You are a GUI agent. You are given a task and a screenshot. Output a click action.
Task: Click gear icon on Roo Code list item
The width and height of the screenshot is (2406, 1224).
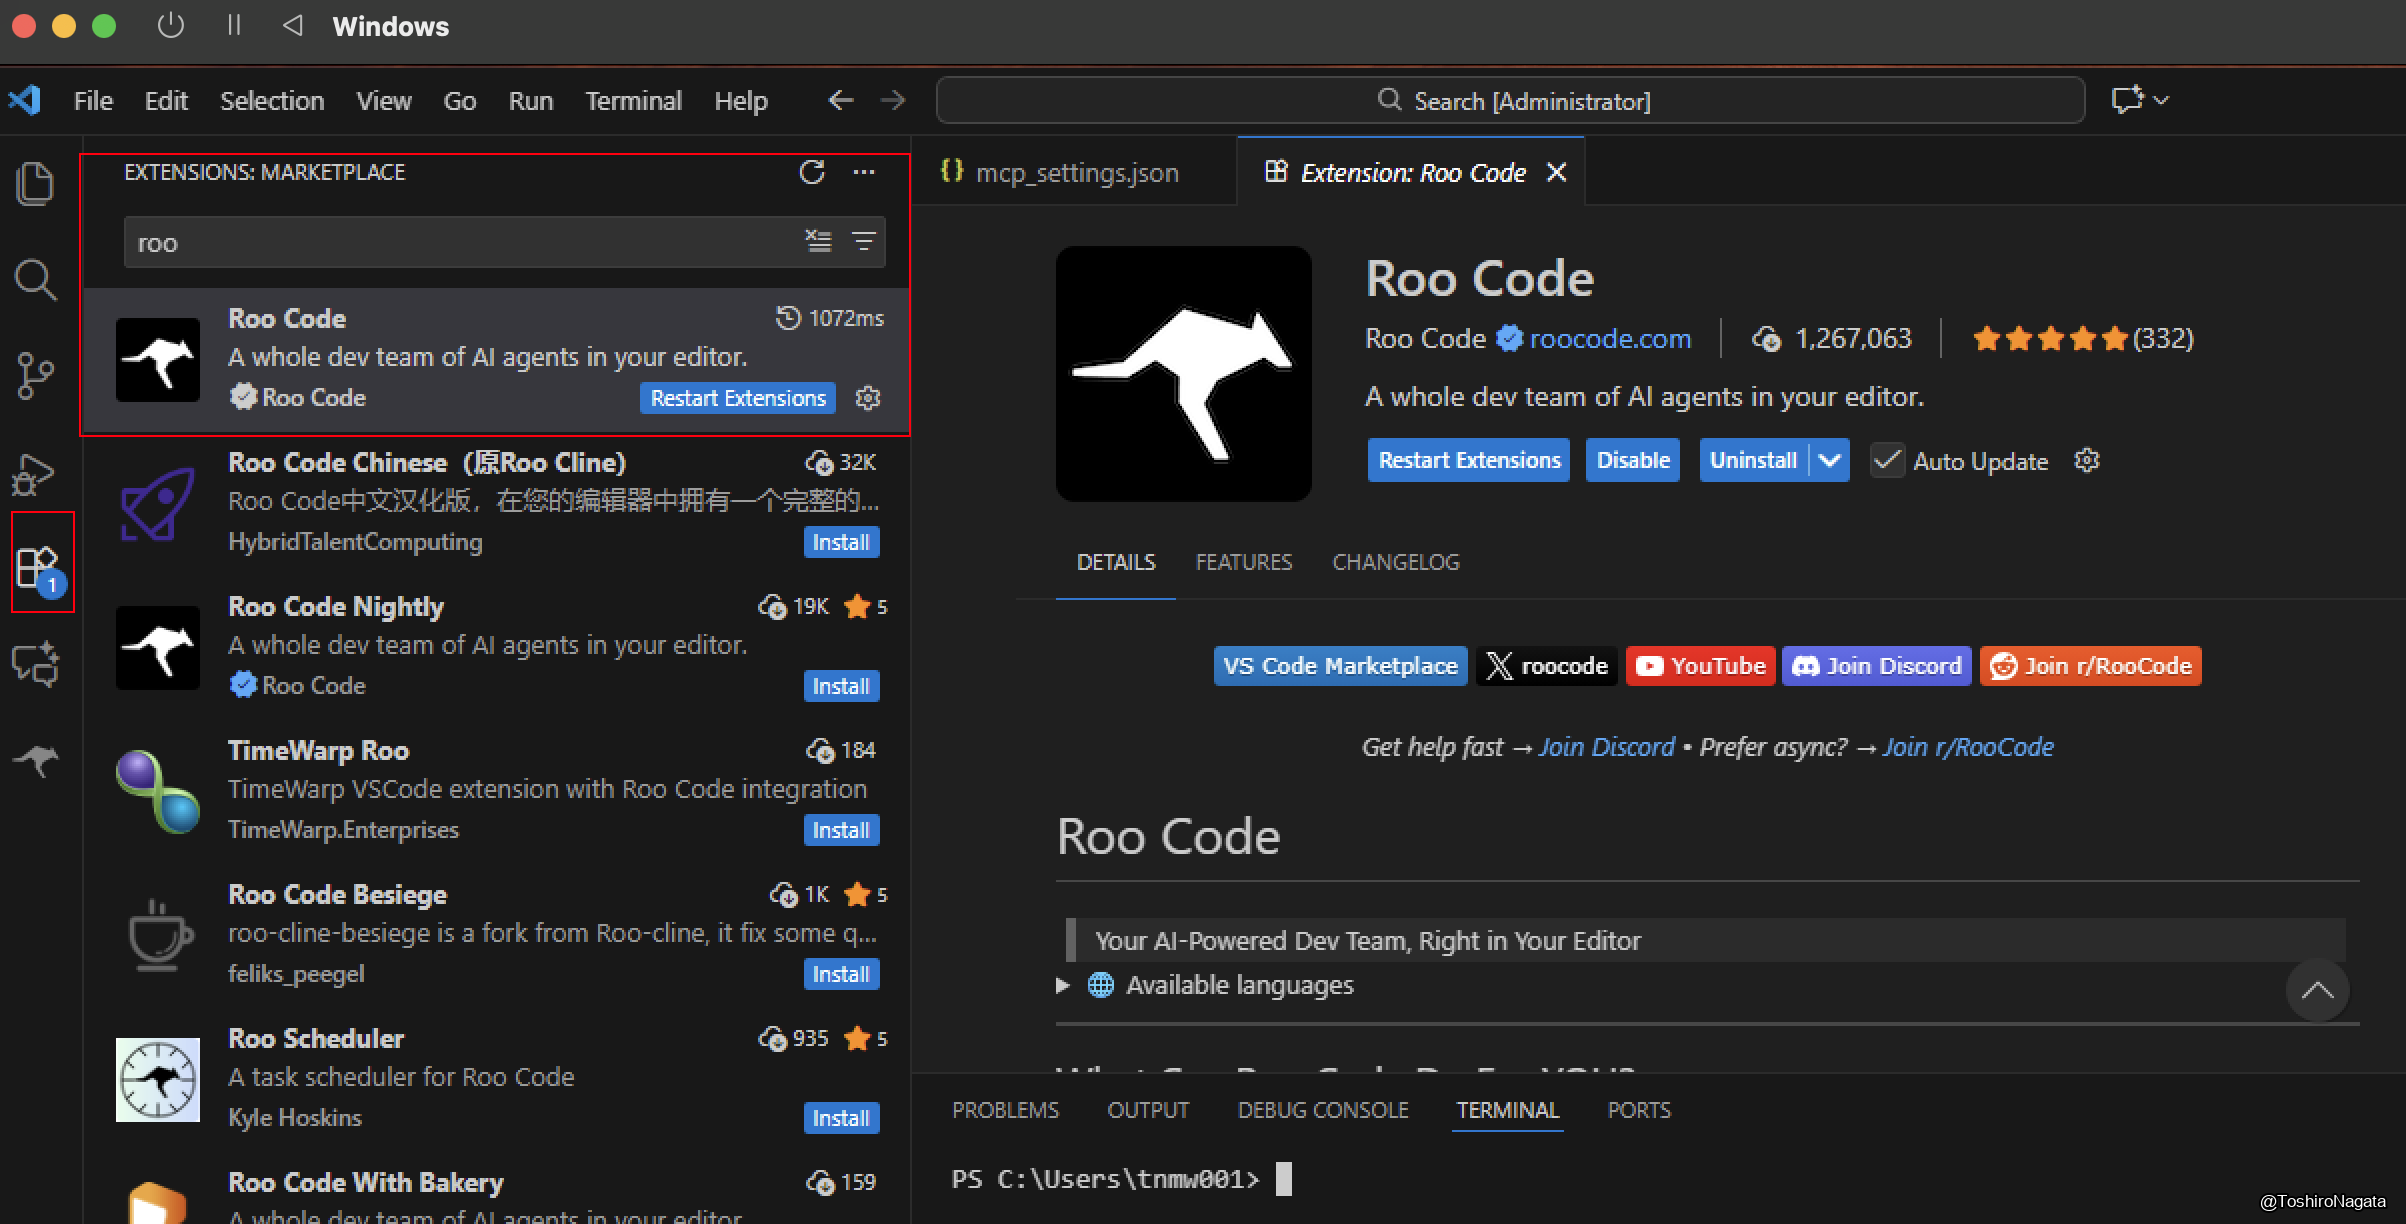pyautogui.click(x=868, y=398)
